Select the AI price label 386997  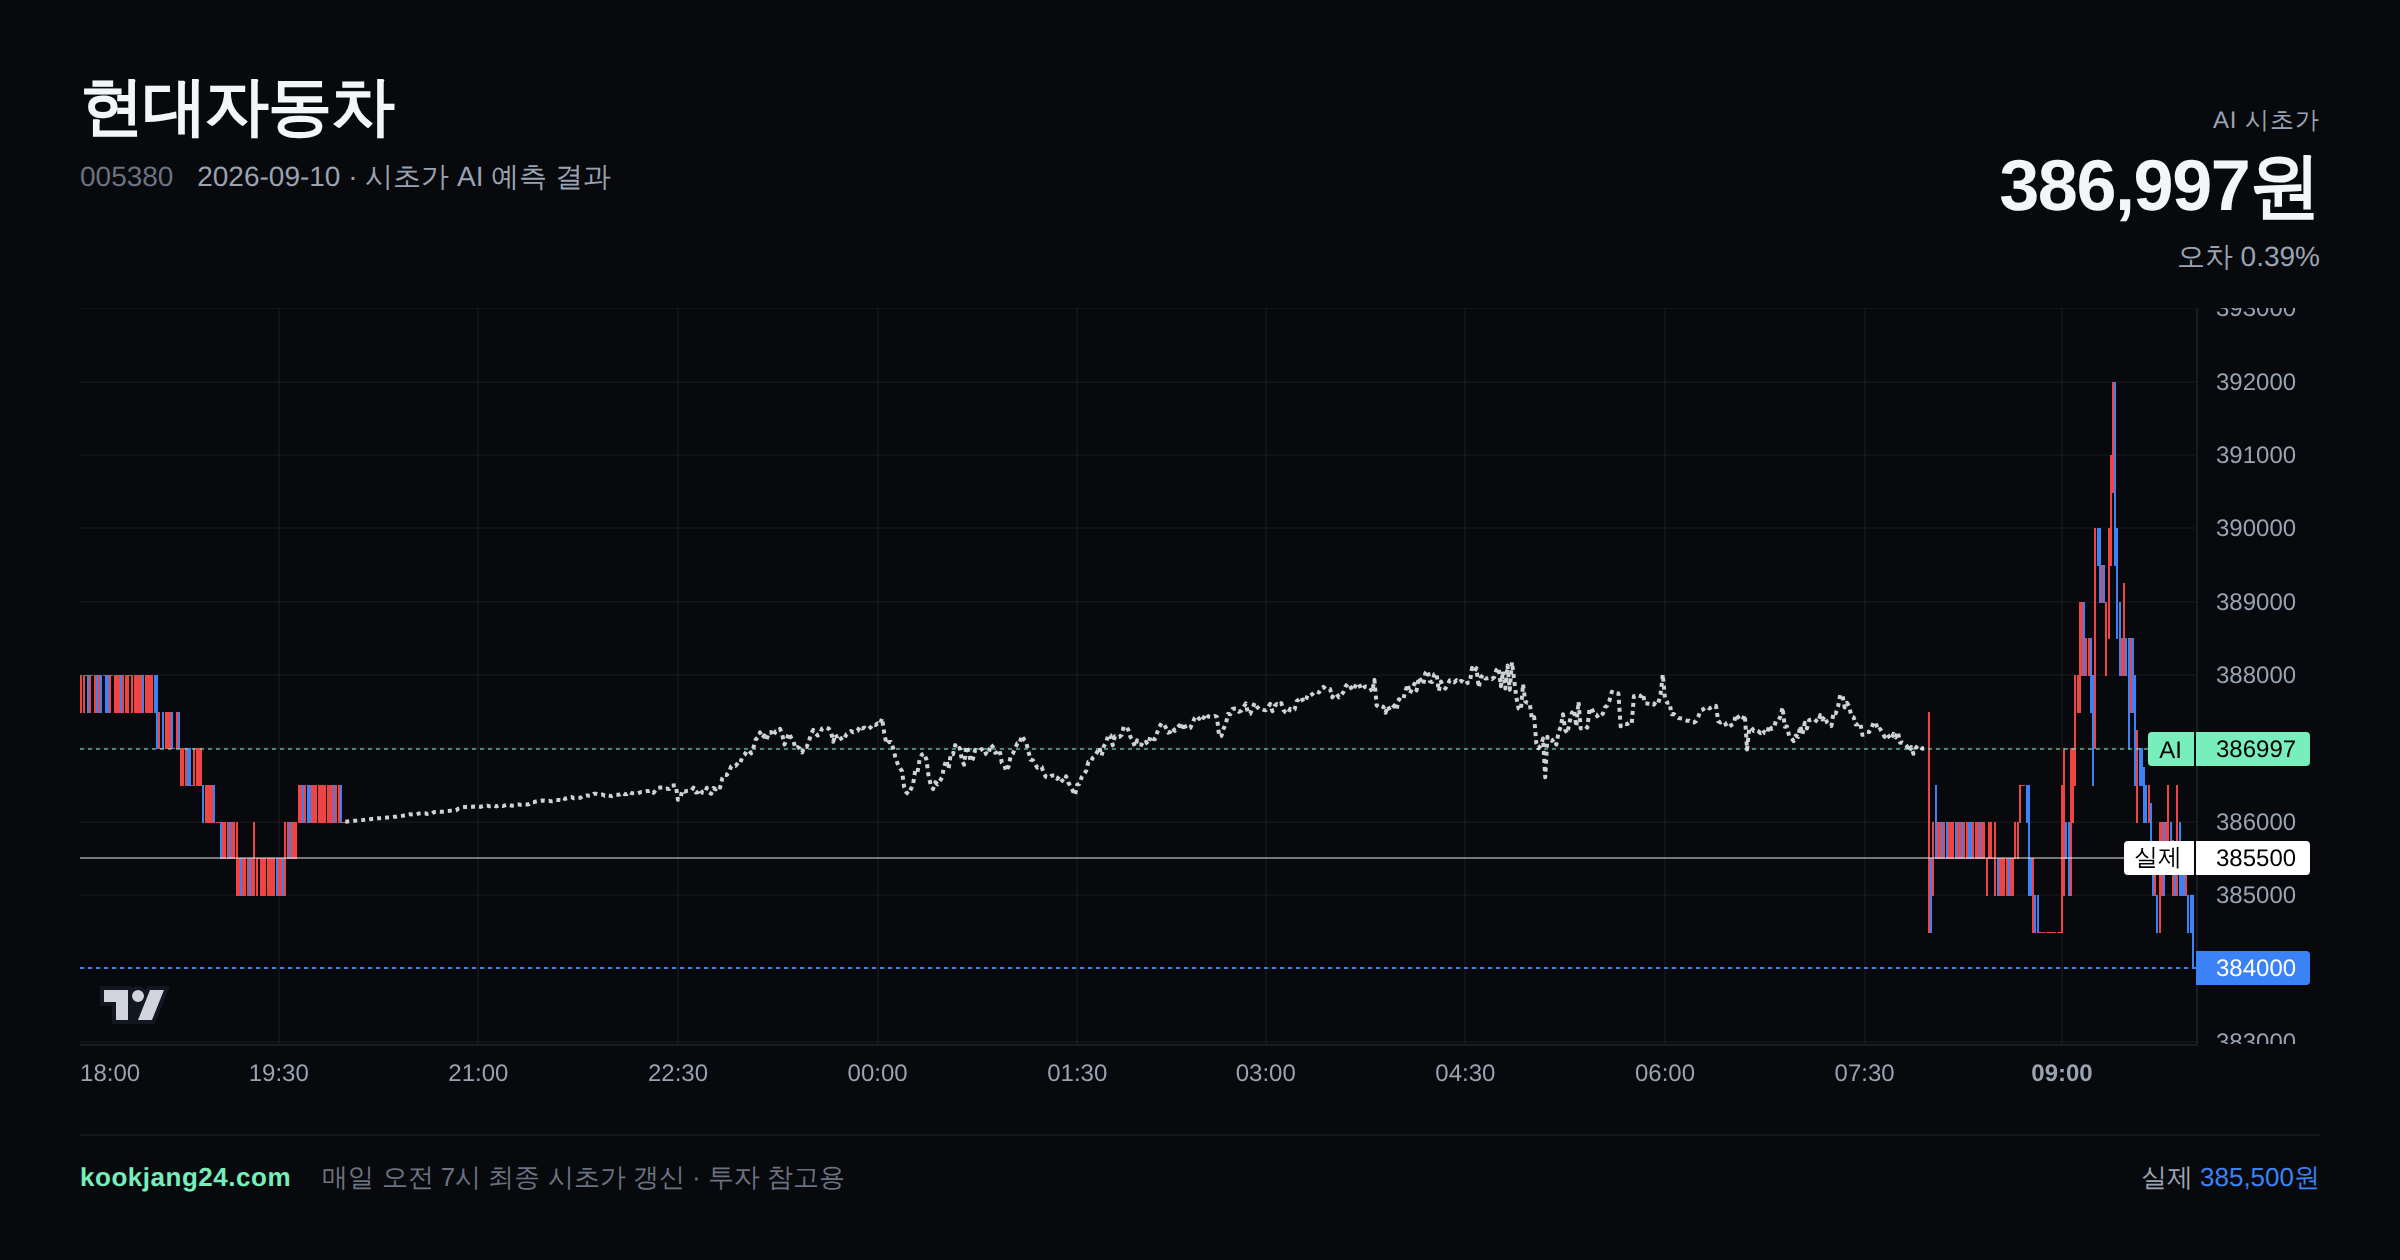point(2228,749)
